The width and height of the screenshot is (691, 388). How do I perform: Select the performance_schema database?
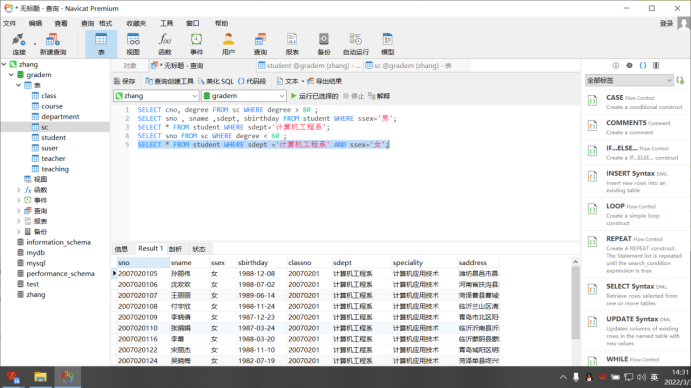point(60,274)
